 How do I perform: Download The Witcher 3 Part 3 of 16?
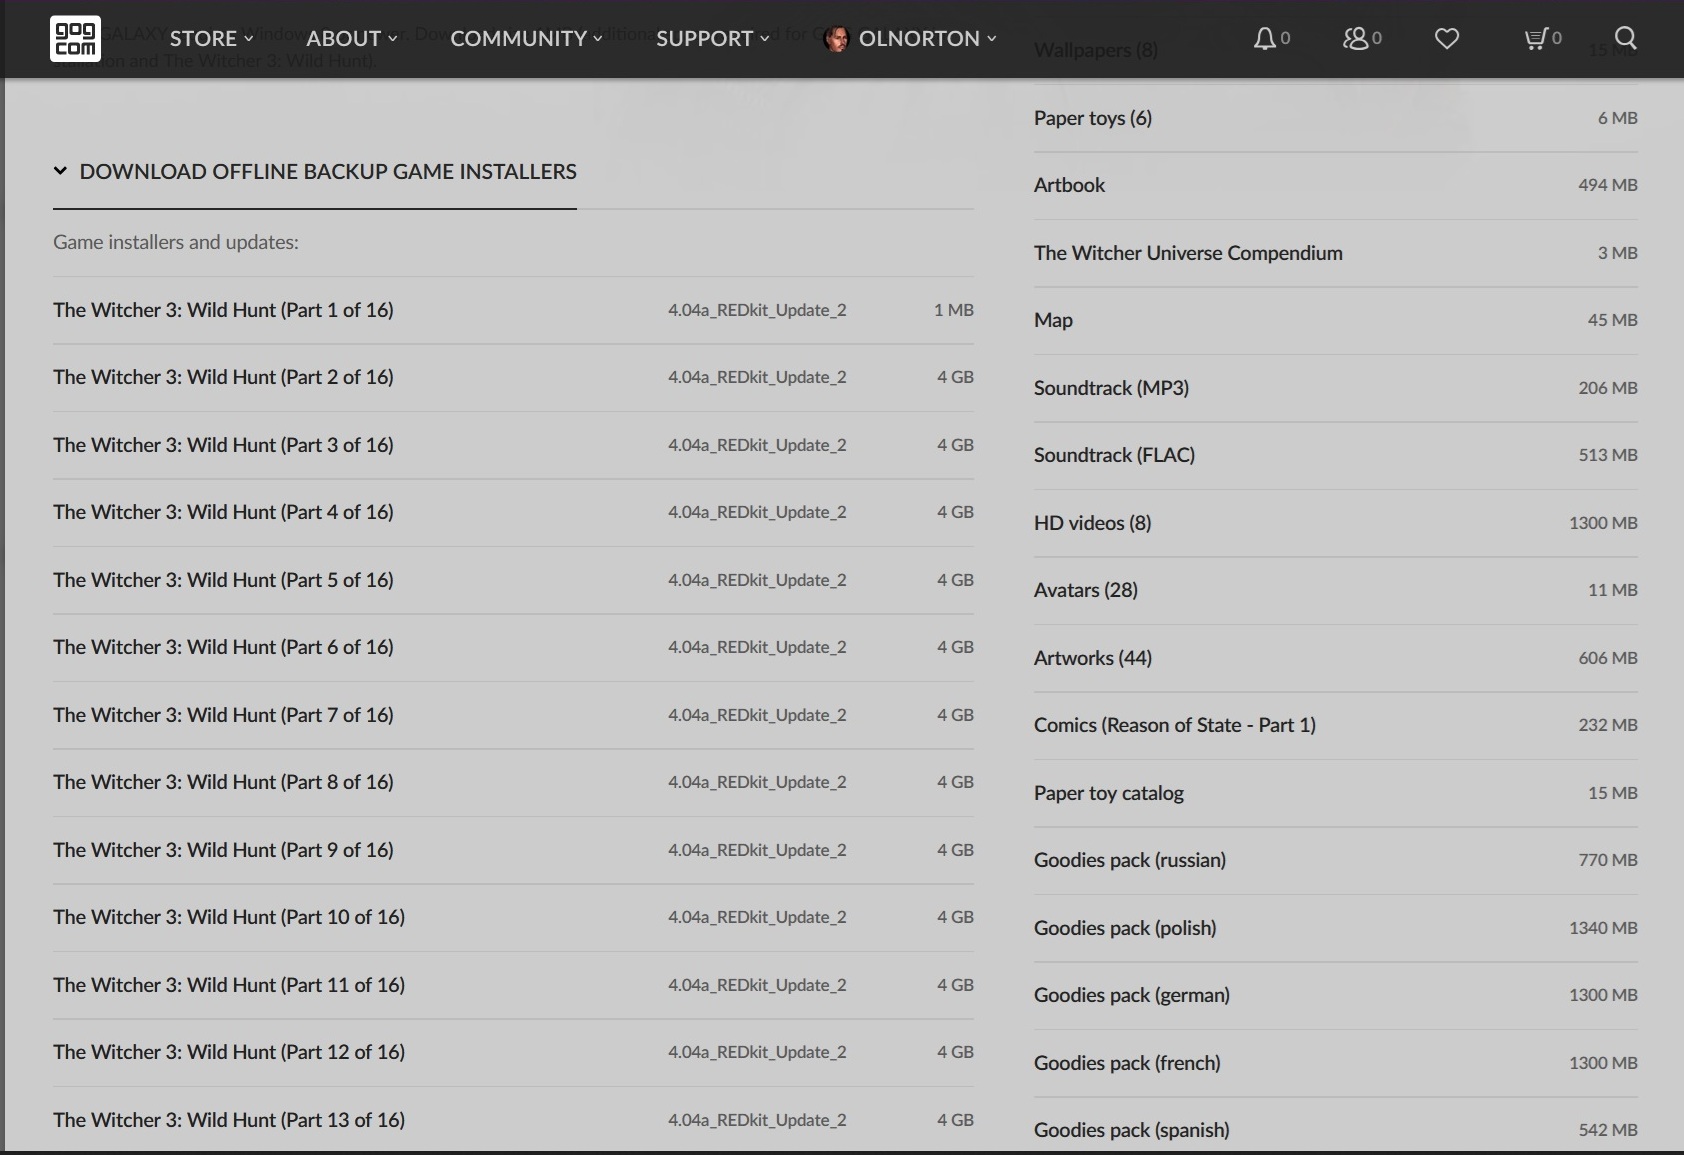[x=513, y=445]
